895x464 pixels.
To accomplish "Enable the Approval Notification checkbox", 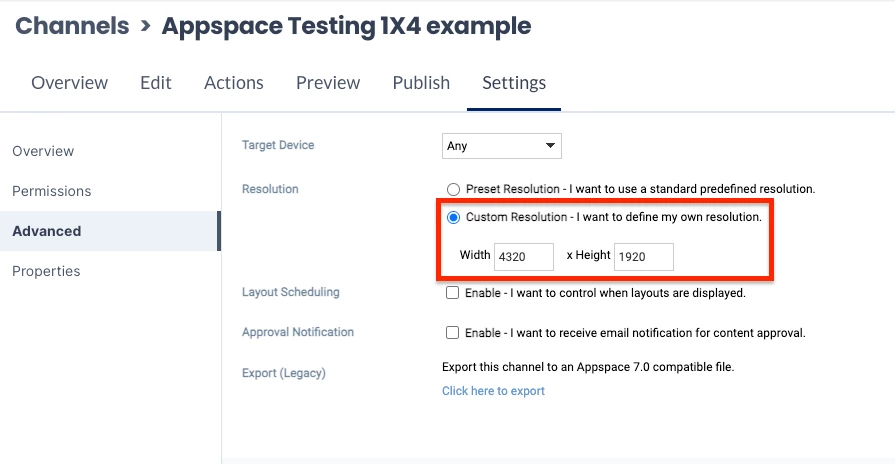I will click(452, 333).
